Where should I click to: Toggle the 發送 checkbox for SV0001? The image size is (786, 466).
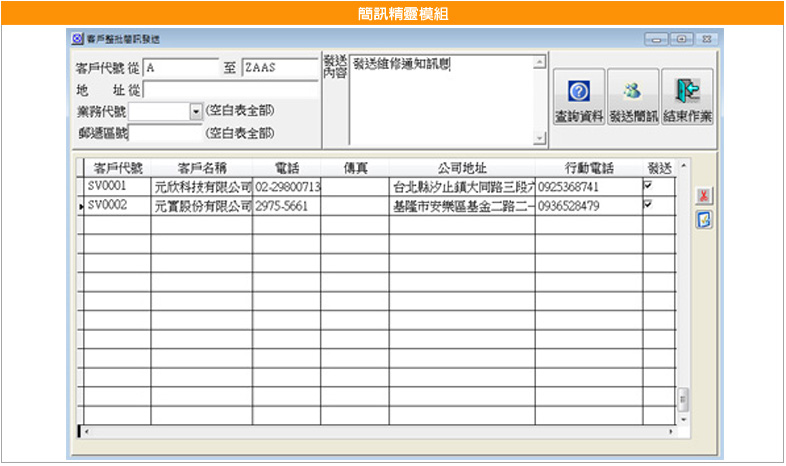[x=648, y=186]
